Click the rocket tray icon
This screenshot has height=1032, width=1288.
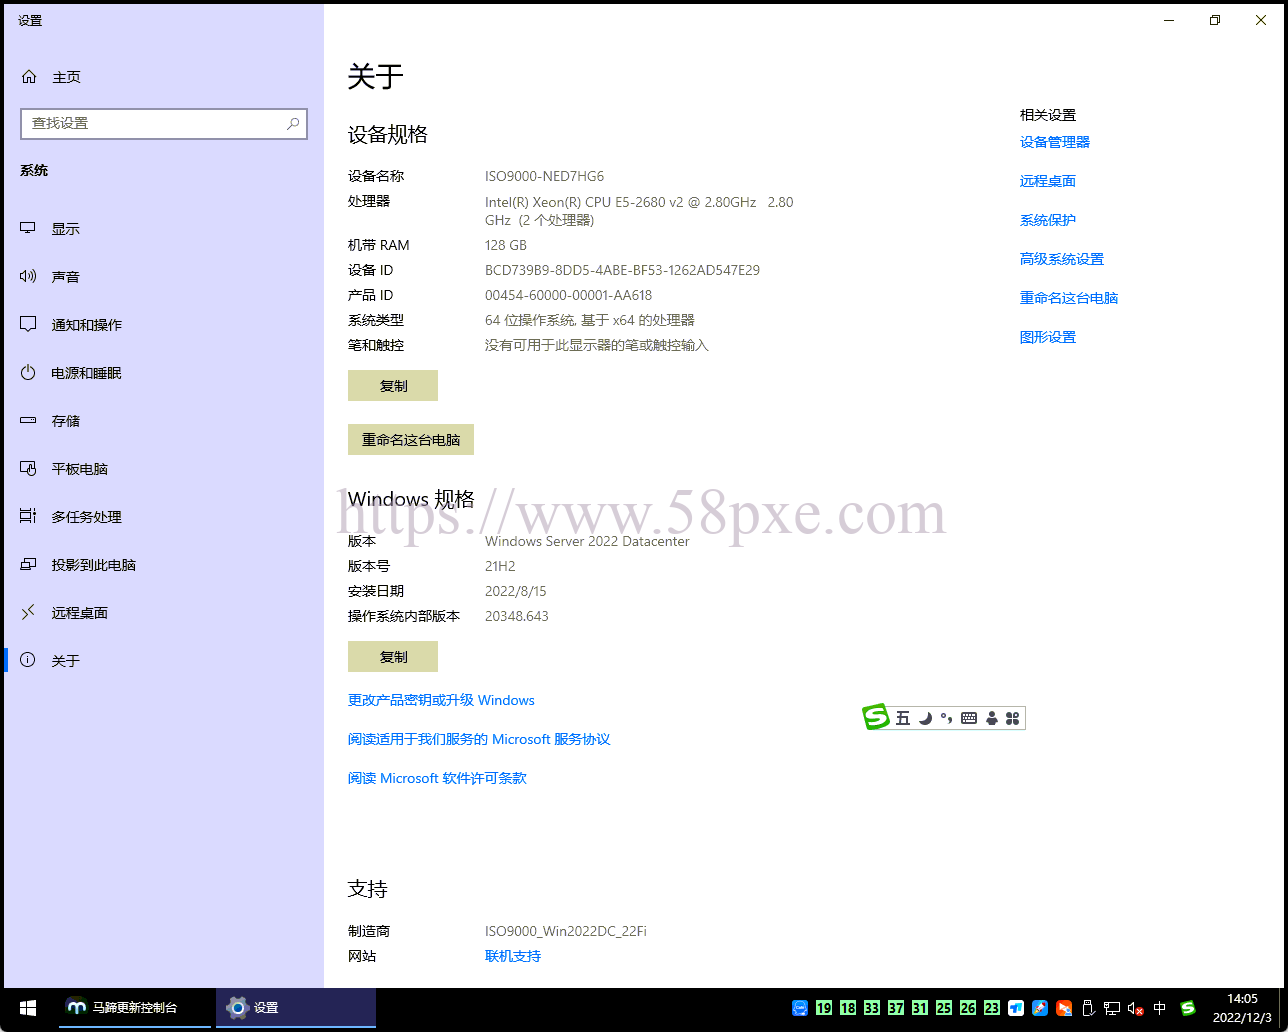(1040, 1008)
